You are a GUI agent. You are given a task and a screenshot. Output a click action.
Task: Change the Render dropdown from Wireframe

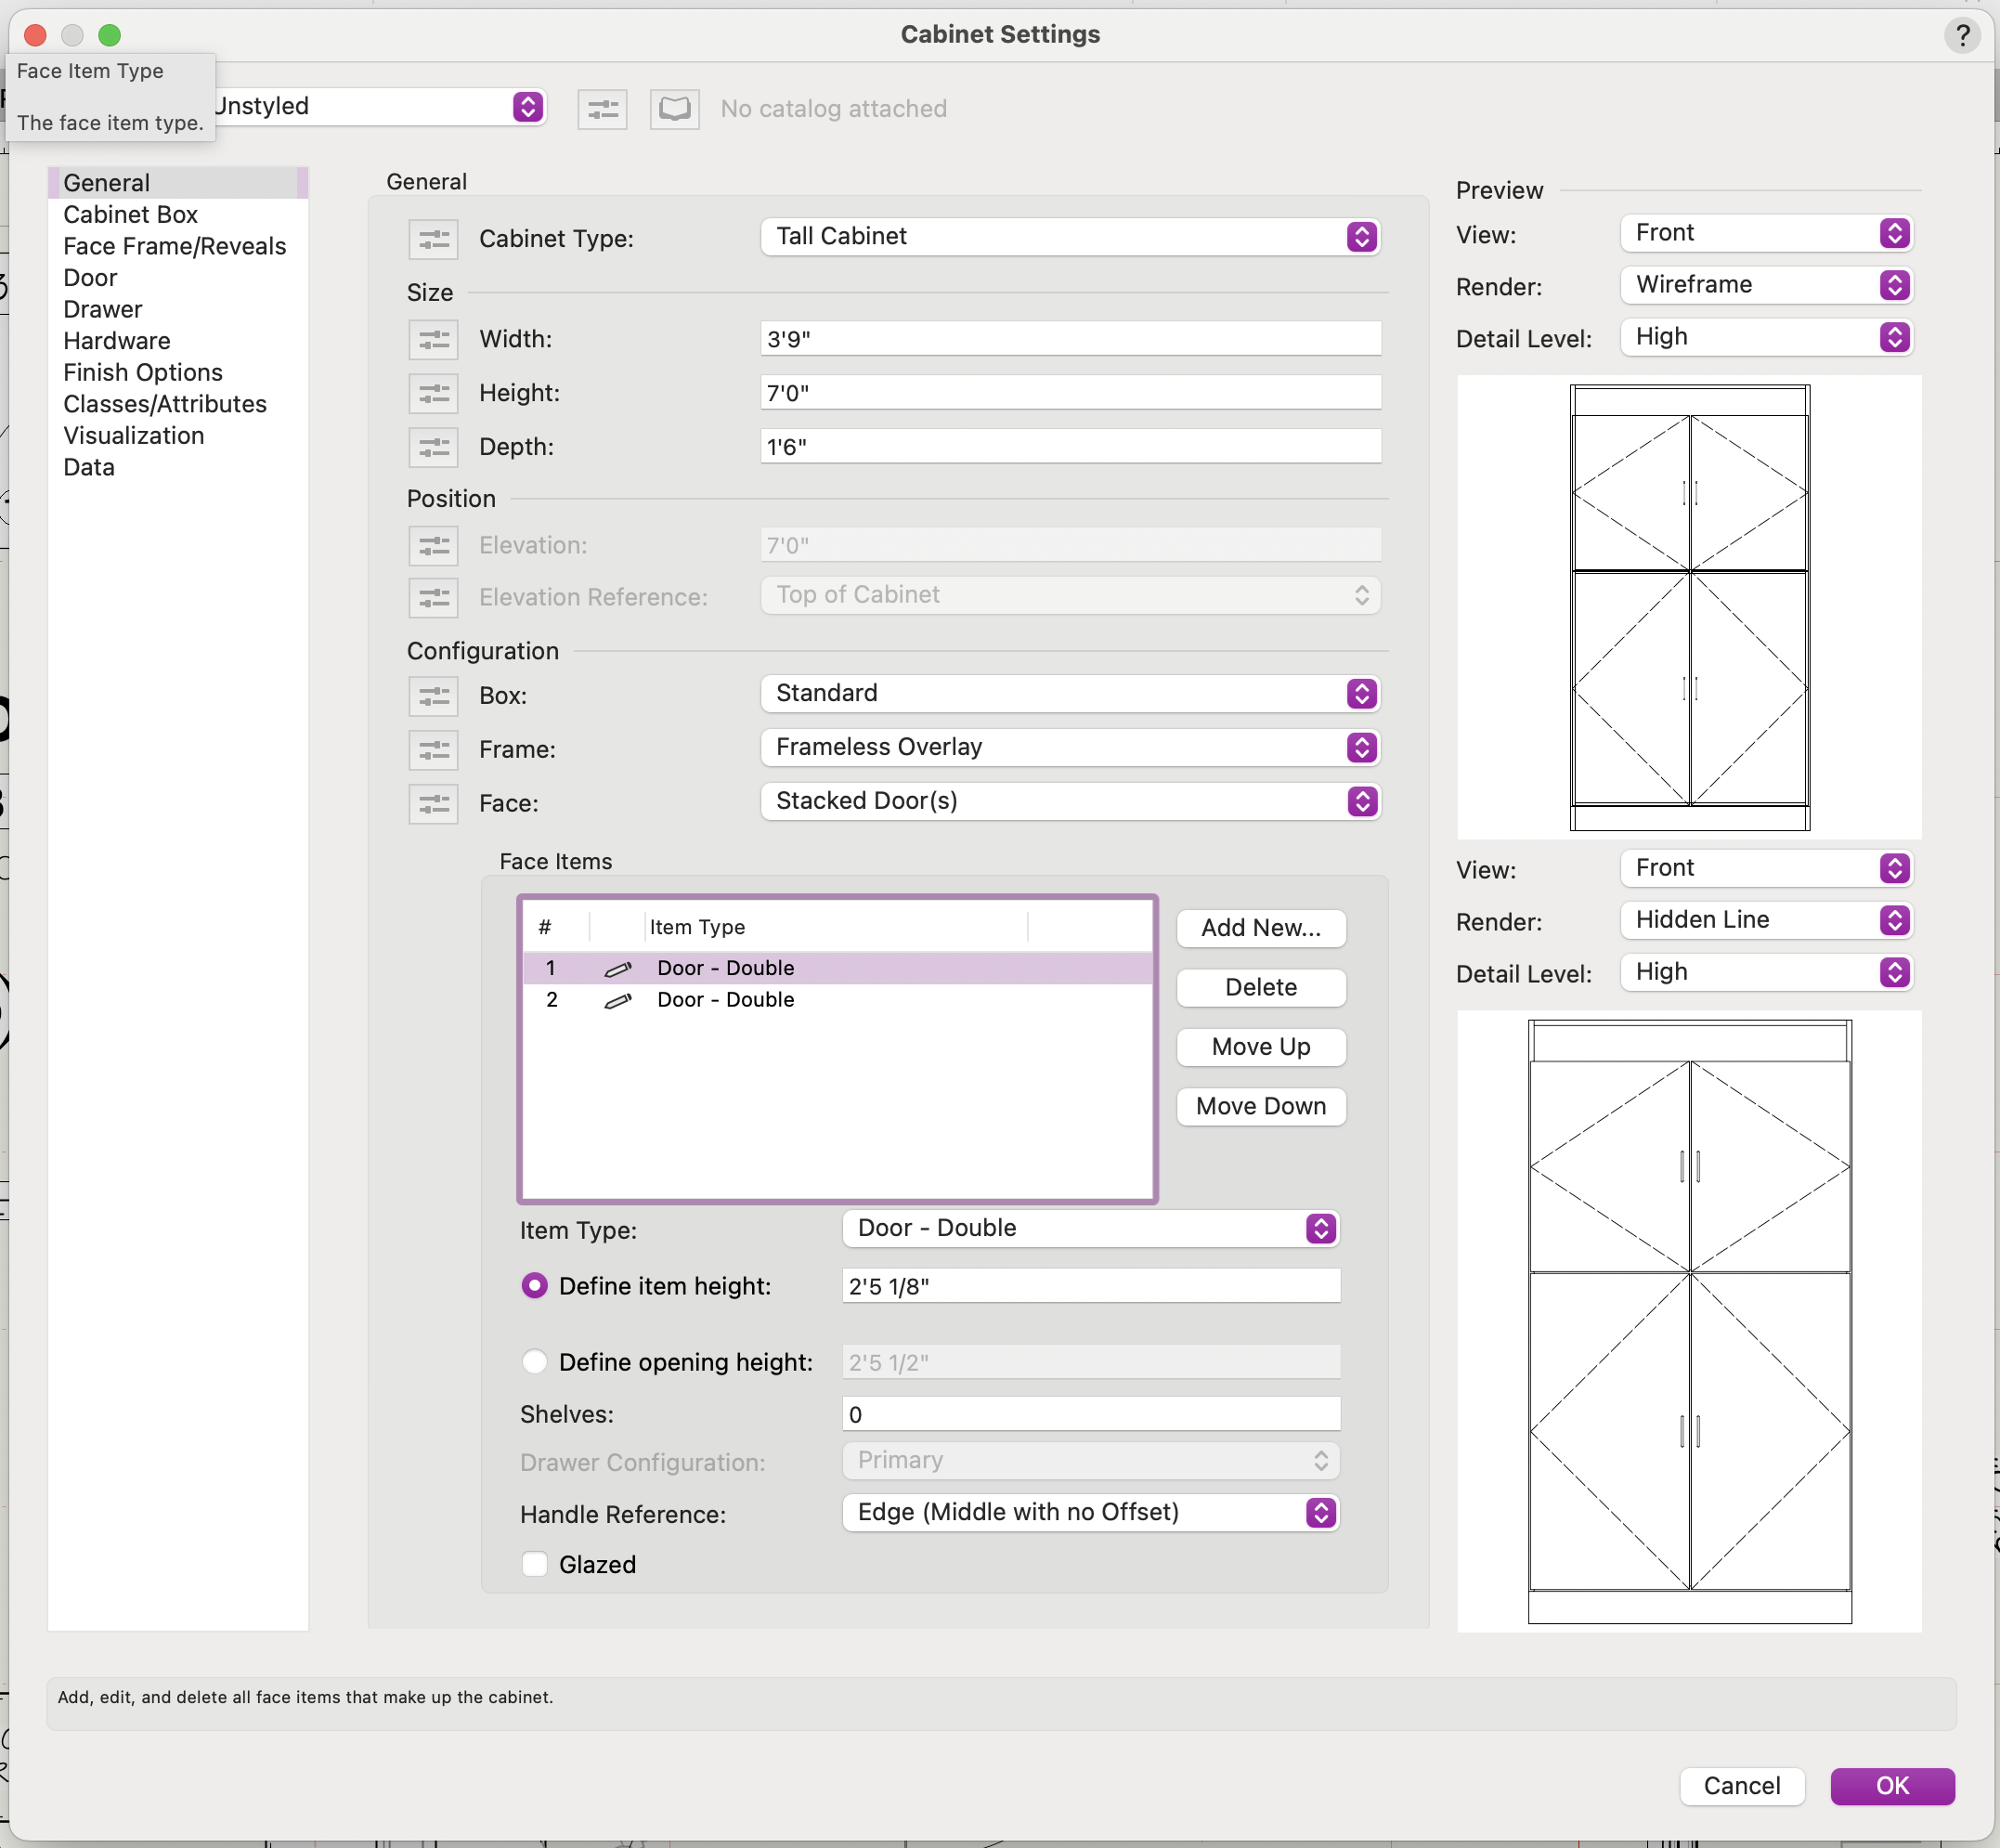(1763, 285)
